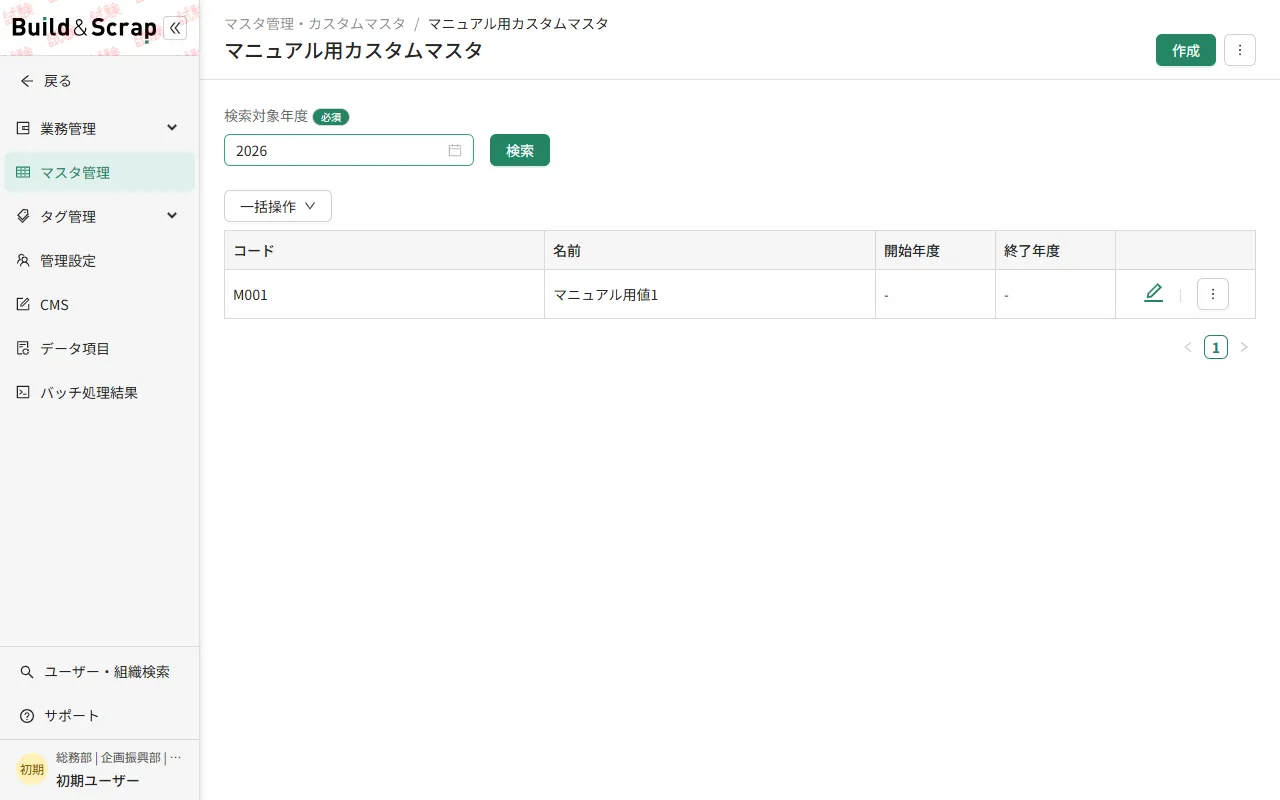Click the マスタ管理 table icon
1280x800 pixels.
[x=23, y=172]
